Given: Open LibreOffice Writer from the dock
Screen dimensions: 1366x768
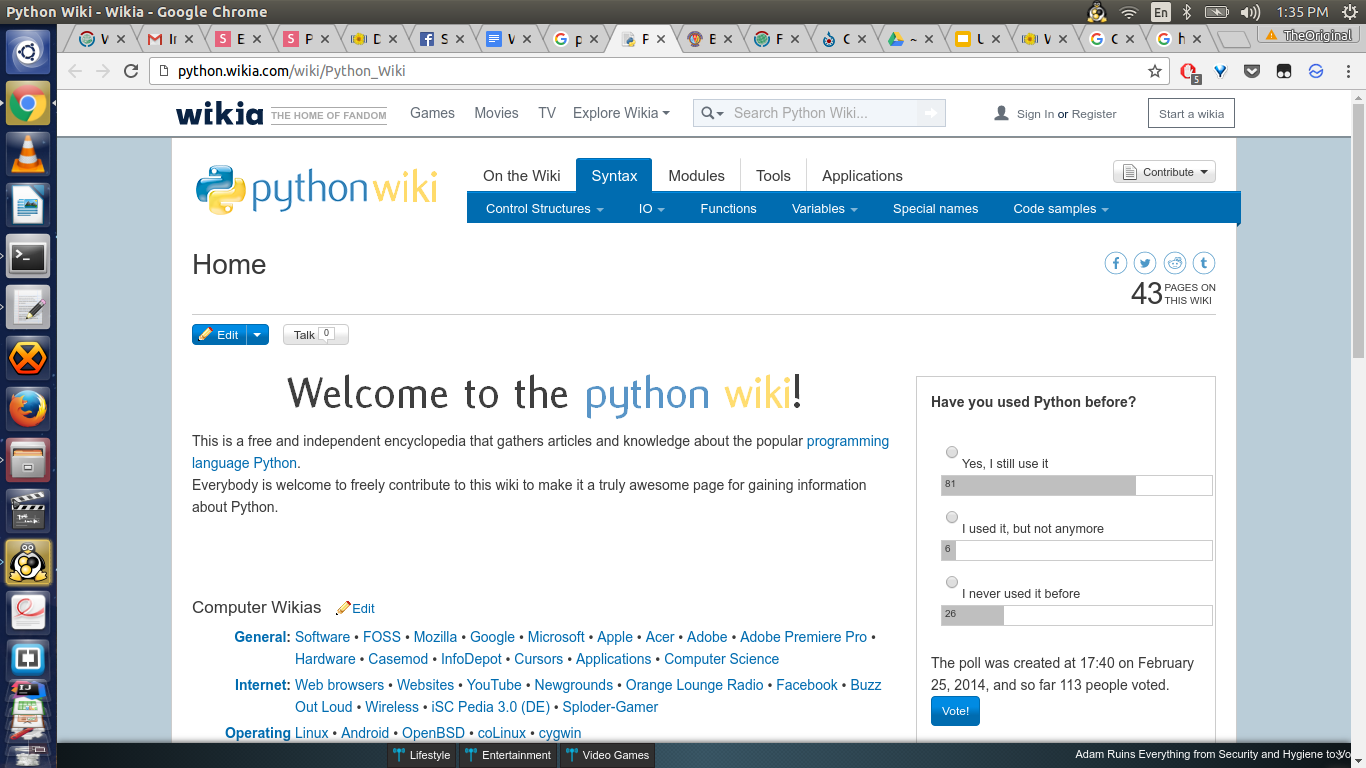Looking at the screenshot, I should (x=28, y=206).
